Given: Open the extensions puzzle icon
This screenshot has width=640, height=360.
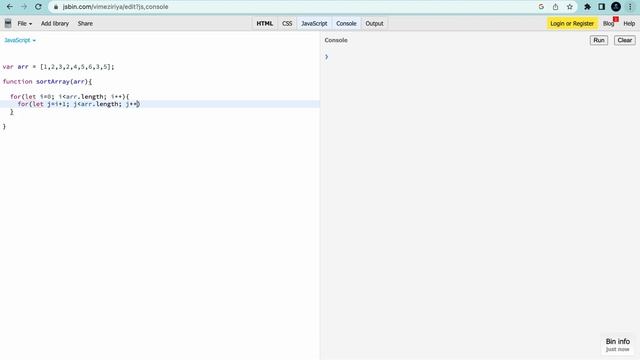Looking at the screenshot, I should pyautogui.click(x=587, y=7).
